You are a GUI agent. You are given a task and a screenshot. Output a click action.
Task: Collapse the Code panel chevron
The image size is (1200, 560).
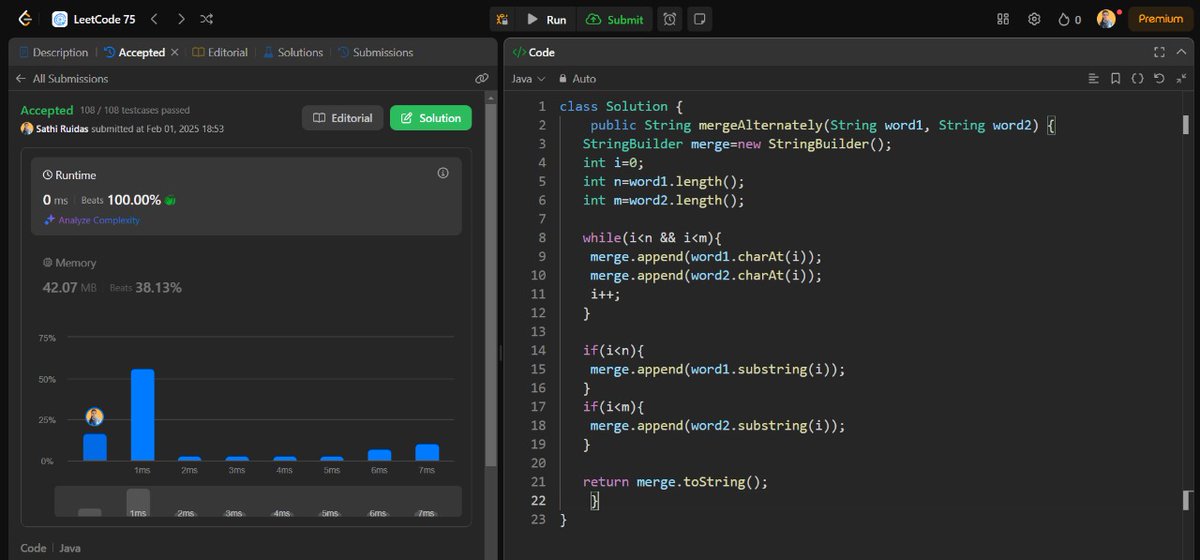1181,52
